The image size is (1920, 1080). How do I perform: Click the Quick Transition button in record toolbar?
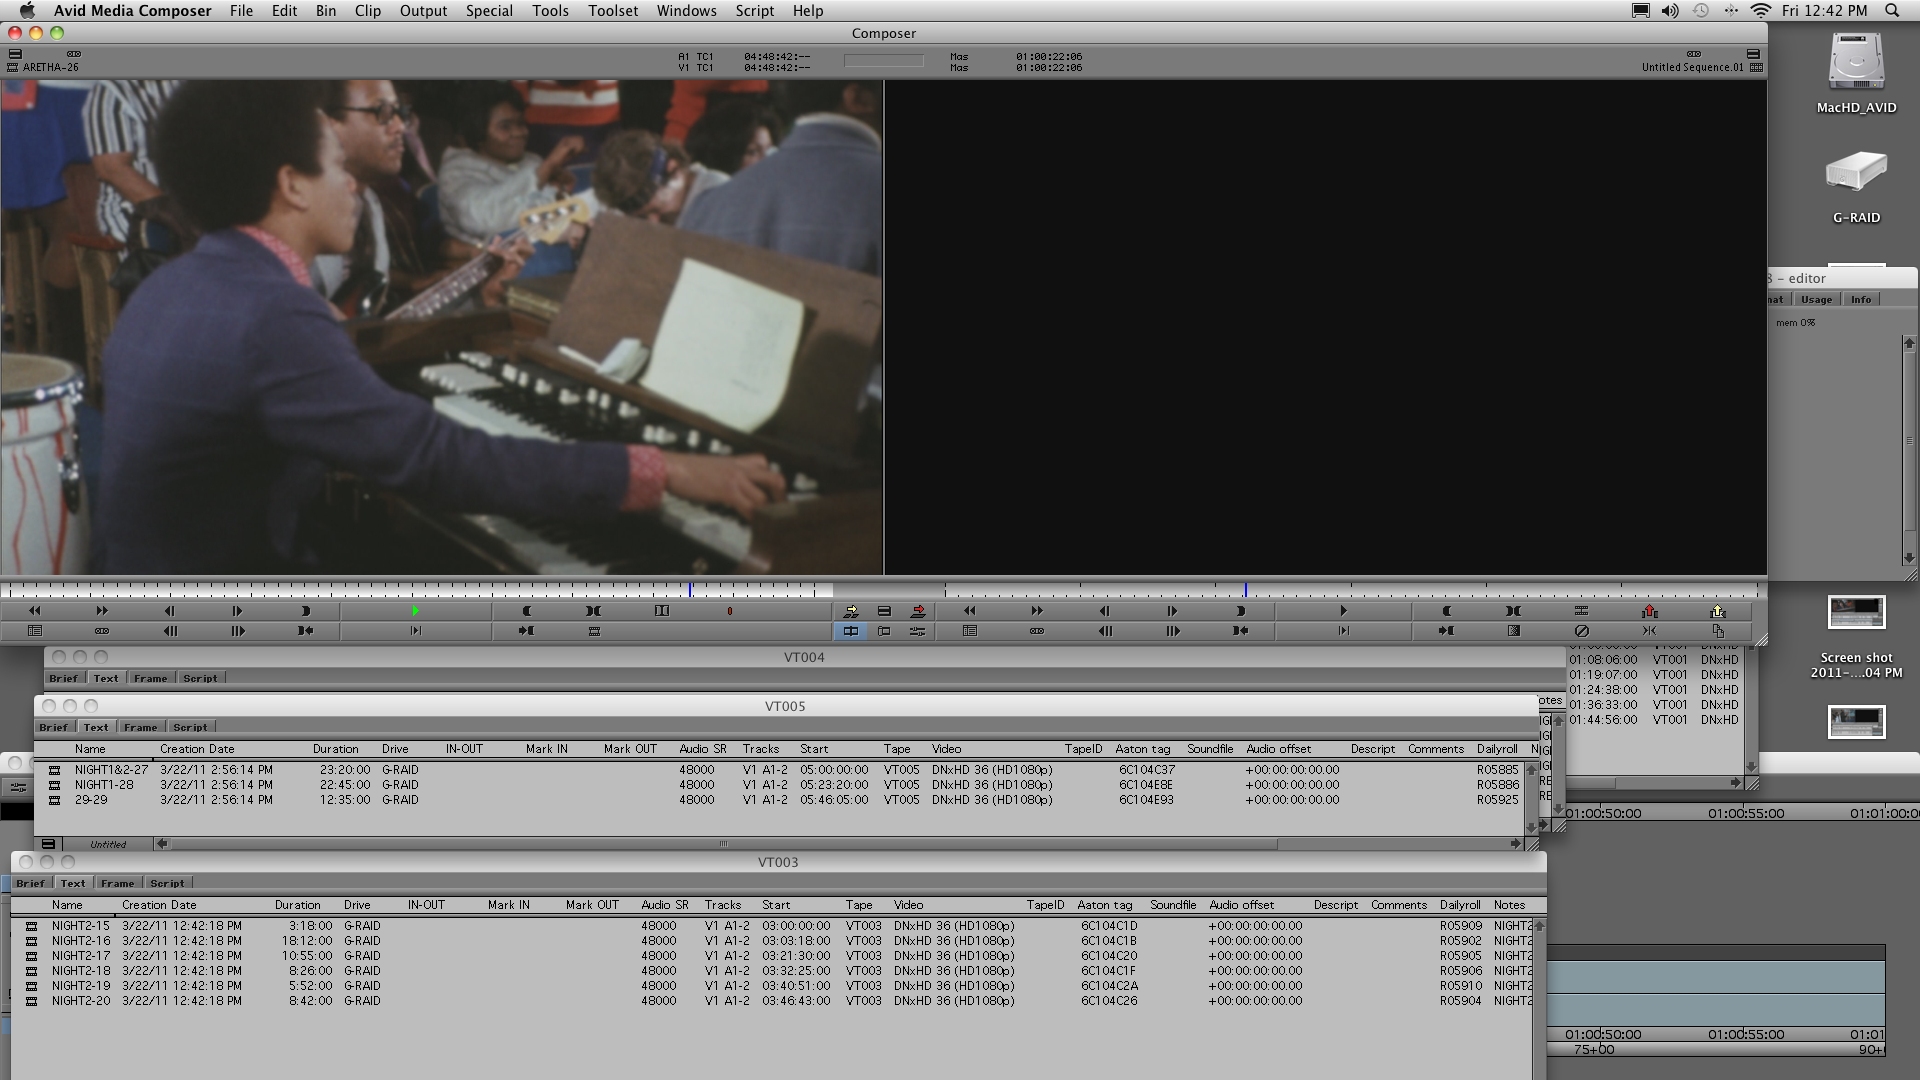click(1513, 631)
